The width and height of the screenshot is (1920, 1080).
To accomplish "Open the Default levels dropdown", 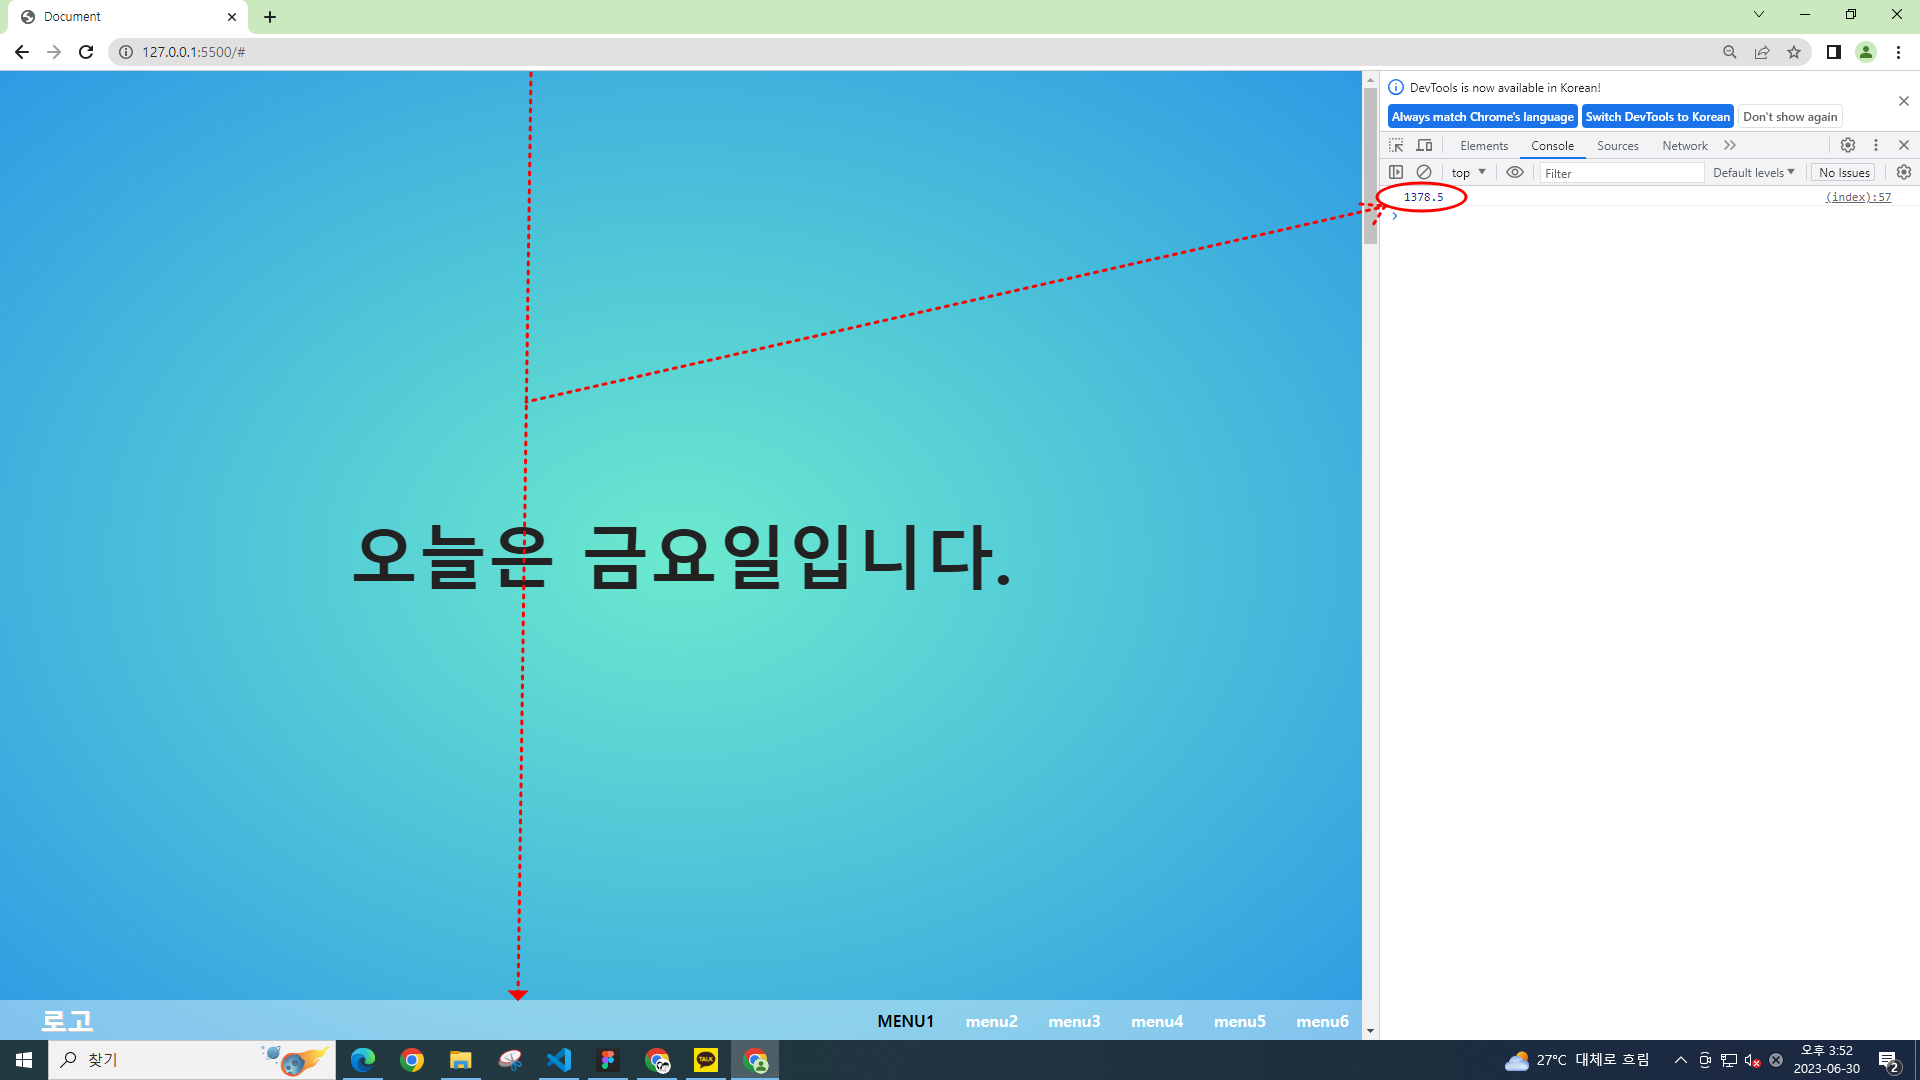I will [1753, 172].
